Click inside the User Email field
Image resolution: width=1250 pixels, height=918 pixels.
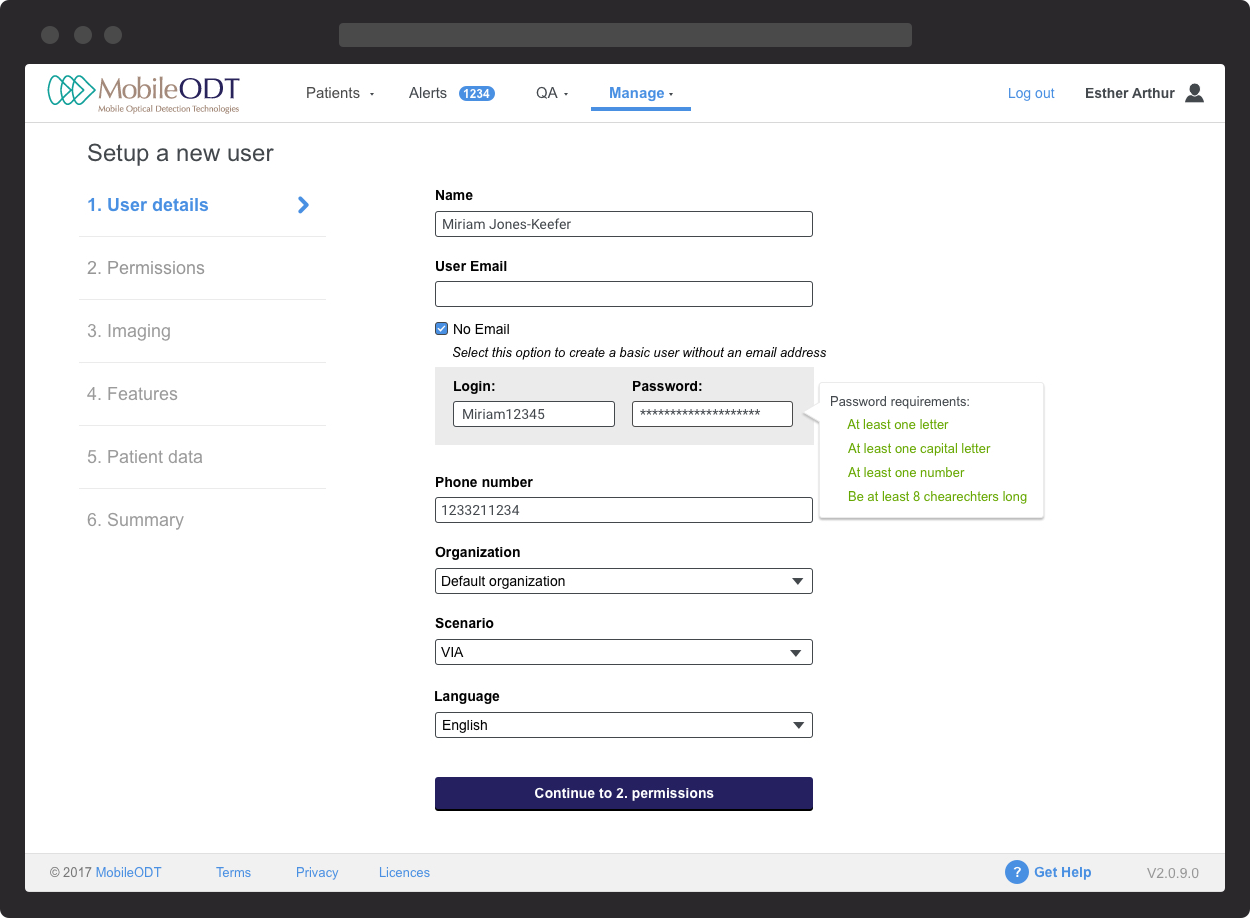pyautogui.click(x=623, y=293)
